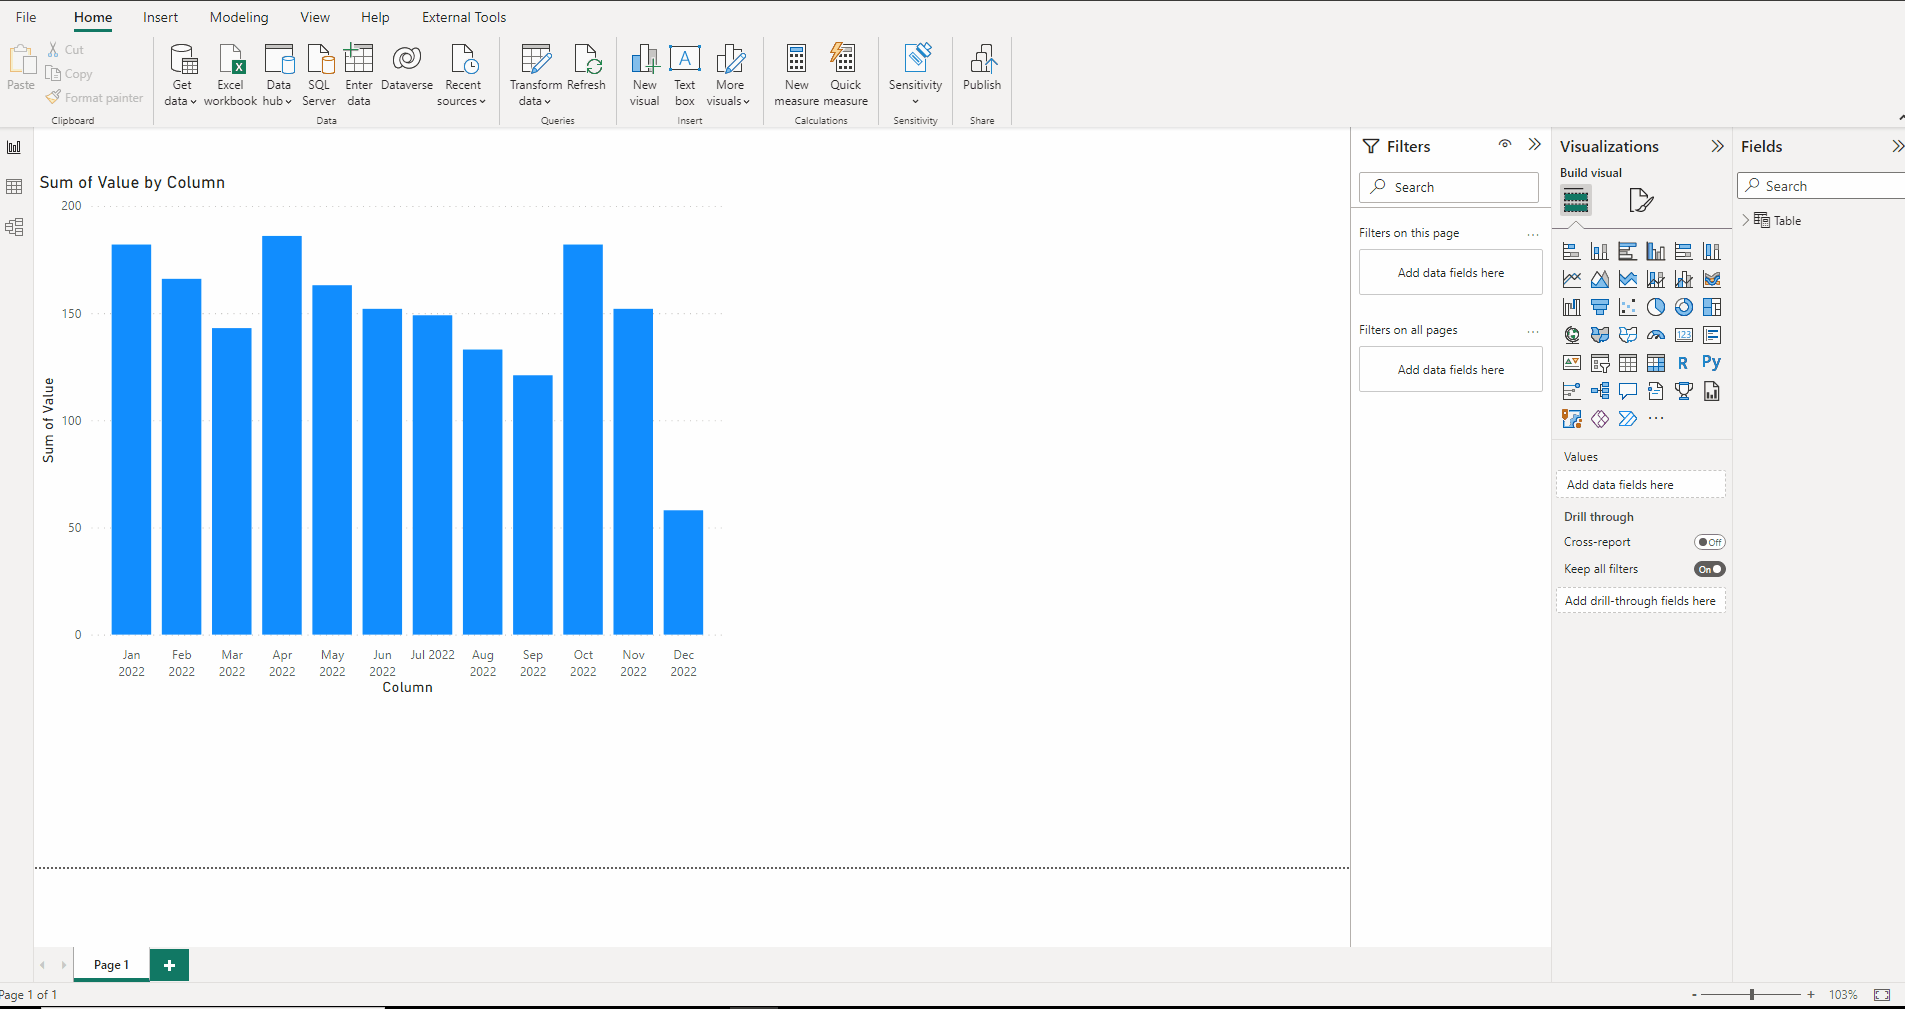
Task: Switch to the Modeling ribbon tab
Action: 239,17
